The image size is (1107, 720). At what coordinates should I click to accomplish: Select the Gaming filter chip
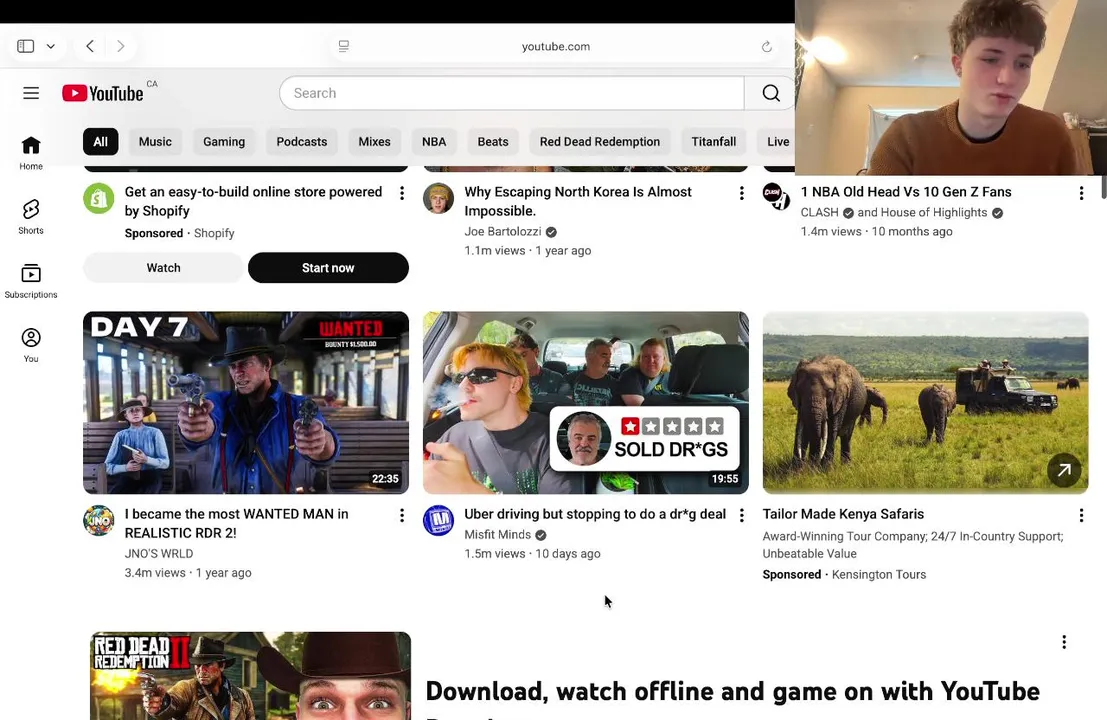[x=224, y=142]
